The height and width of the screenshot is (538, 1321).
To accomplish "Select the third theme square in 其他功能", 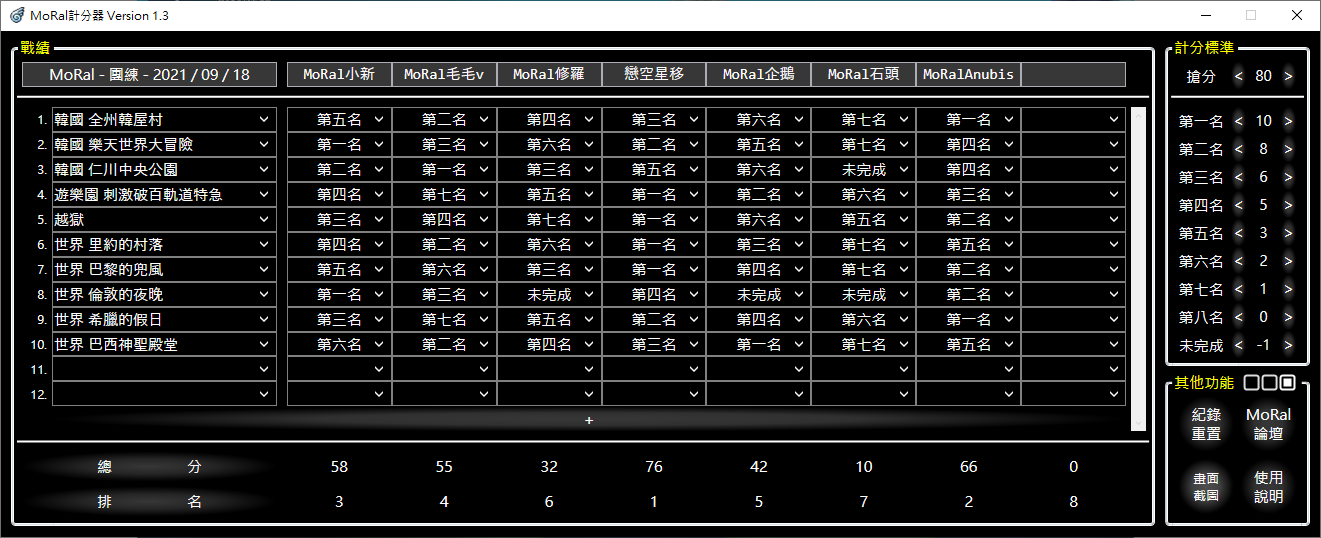I will (x=1287, y=383).
